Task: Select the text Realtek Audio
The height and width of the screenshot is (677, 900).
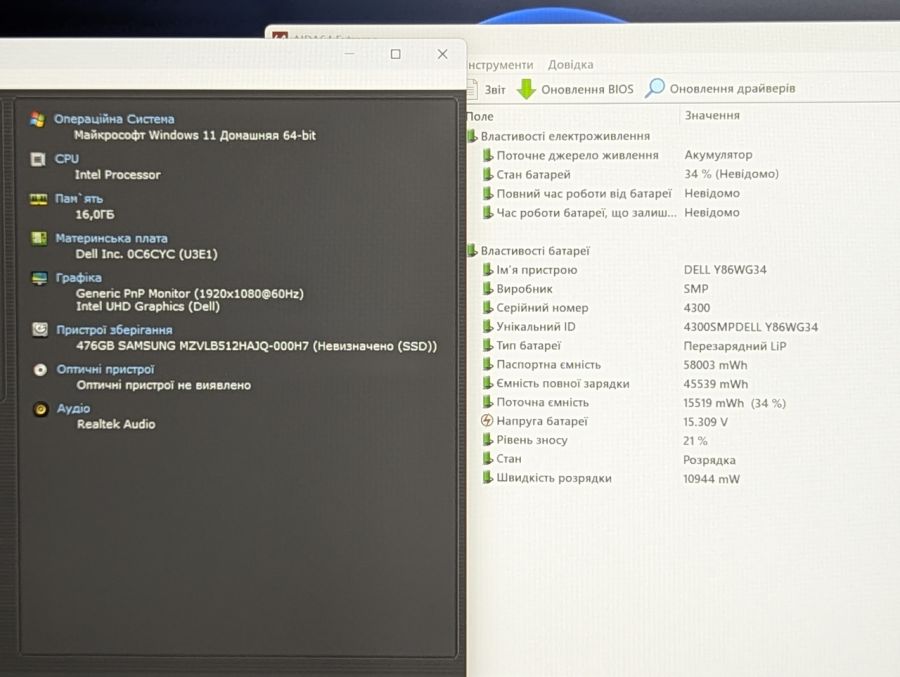Action: point(117,424)
